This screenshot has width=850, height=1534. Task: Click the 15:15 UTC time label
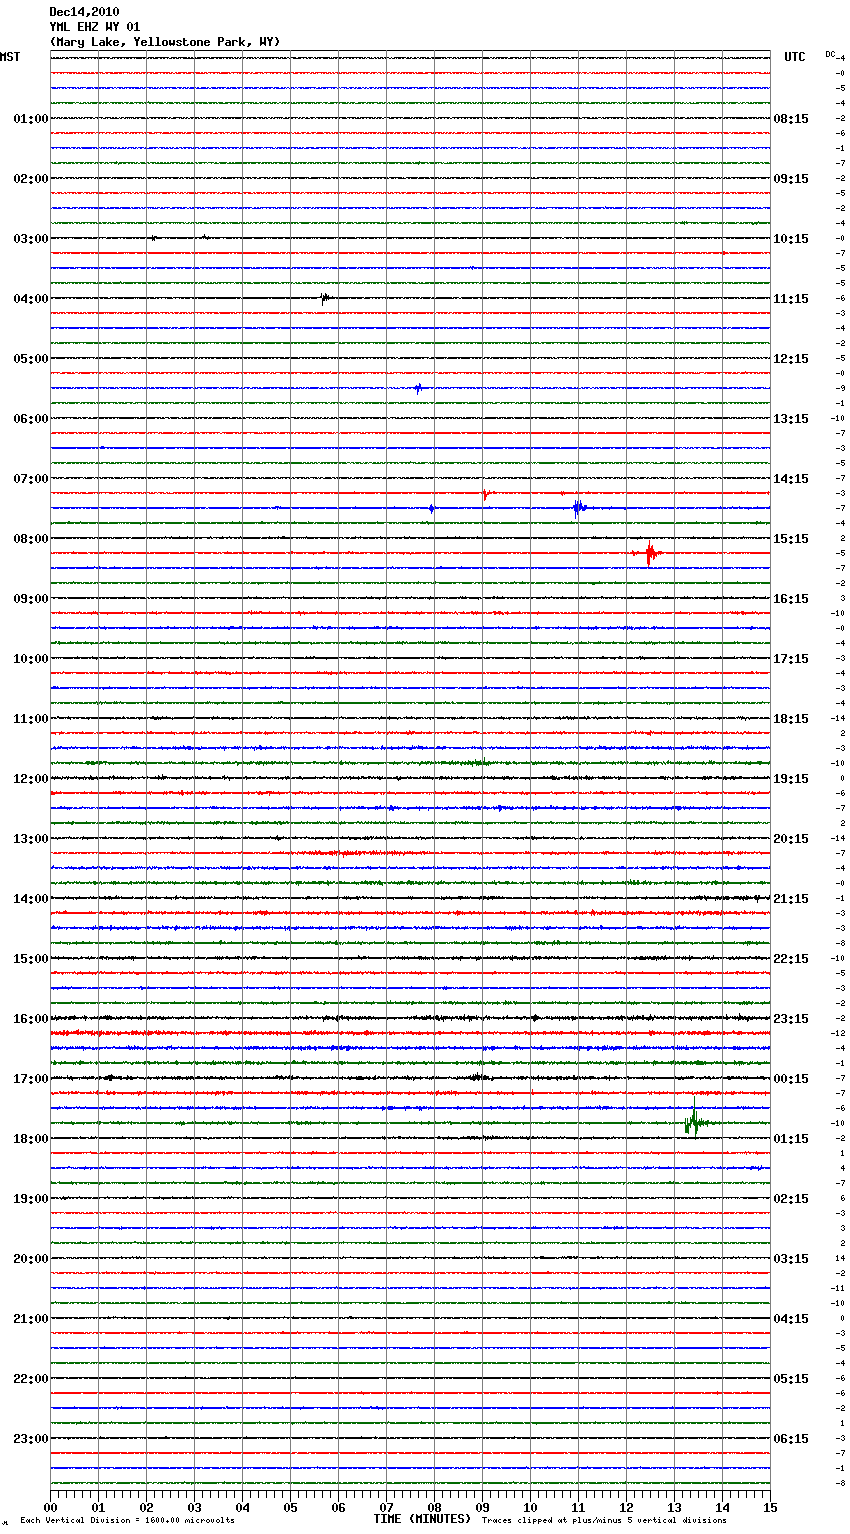(791, 539)
